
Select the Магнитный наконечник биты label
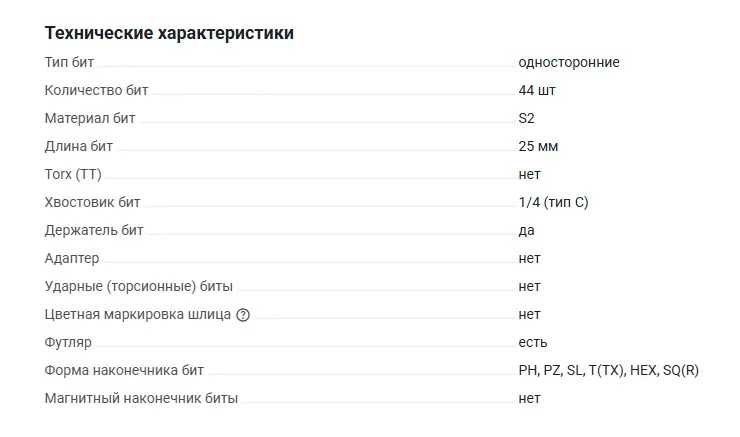click(x=141, y=398)
